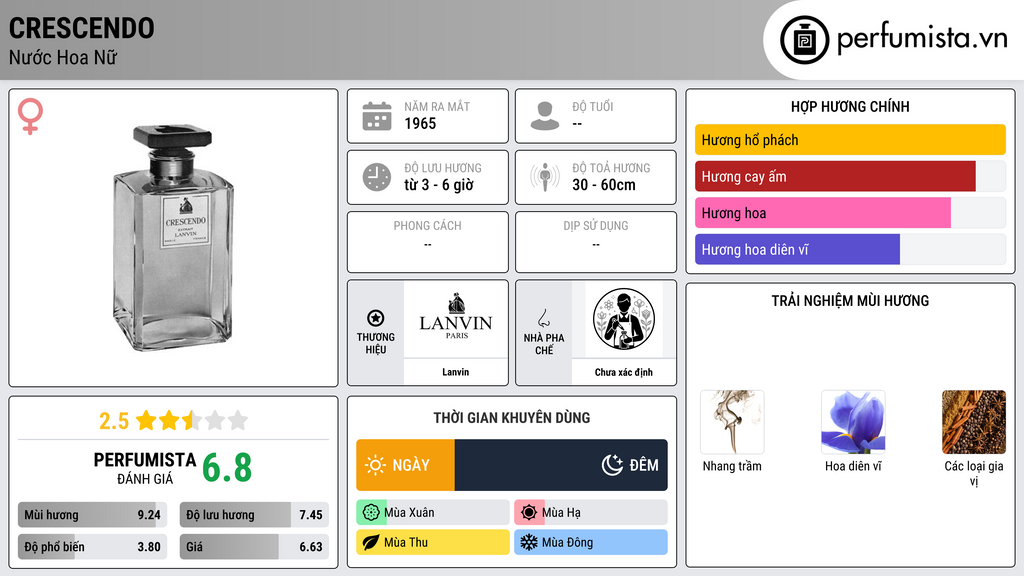Image resolution: width=1024 pixels, height=576 pixels.
Task: Select the Mùa Hạ season tag
Action: coord(591,513)
